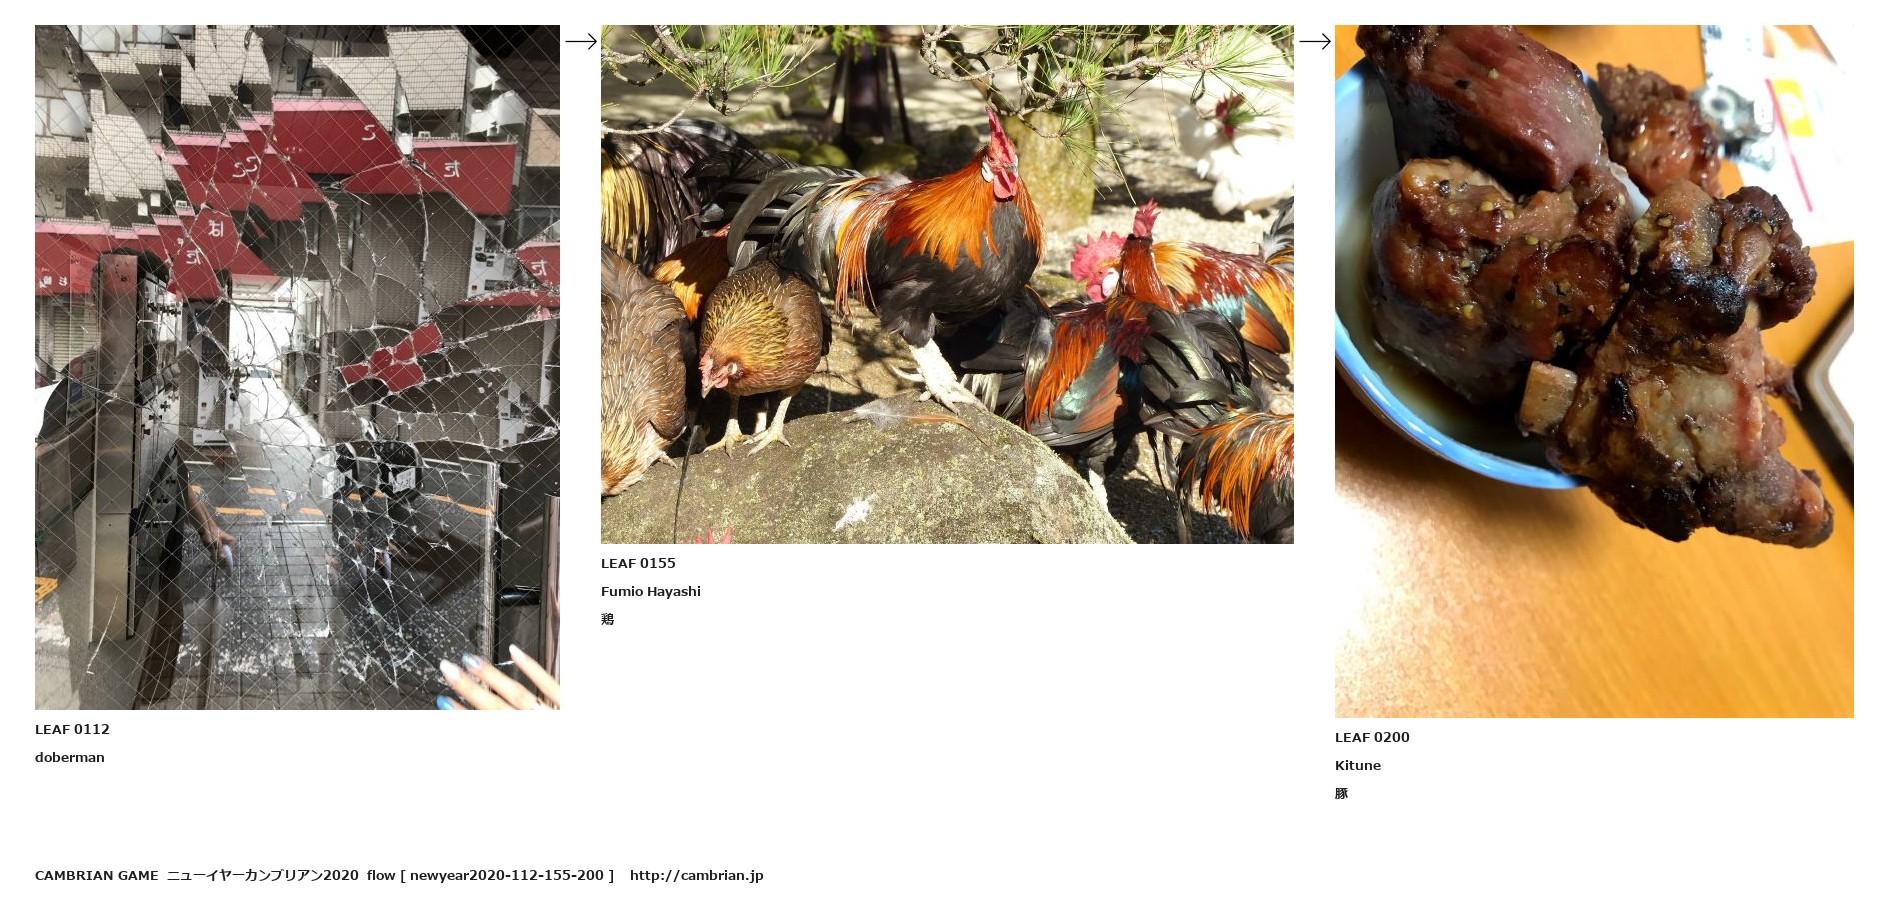Click the LEAF 0155 label
1889x900 pixels.
[x=638, y=563]
